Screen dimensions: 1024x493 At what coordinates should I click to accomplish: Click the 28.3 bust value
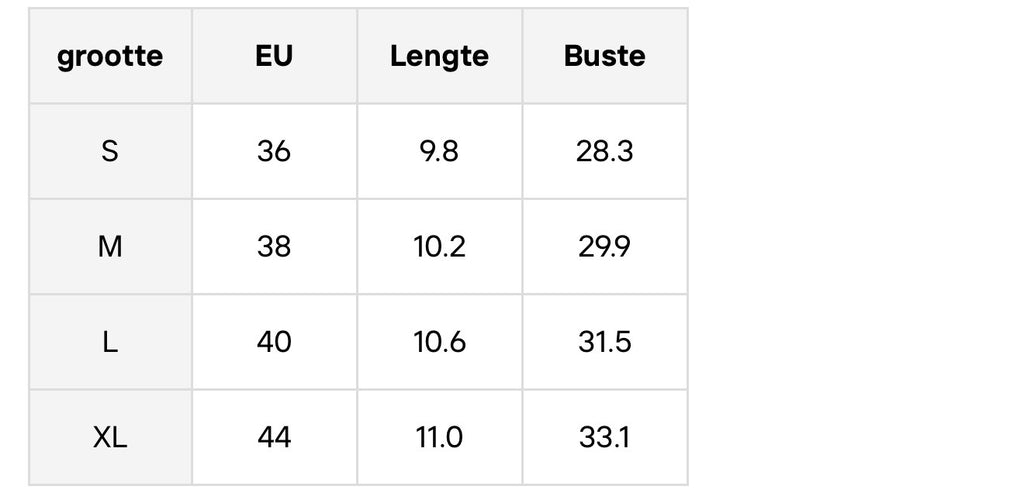(x=604, y=151)
